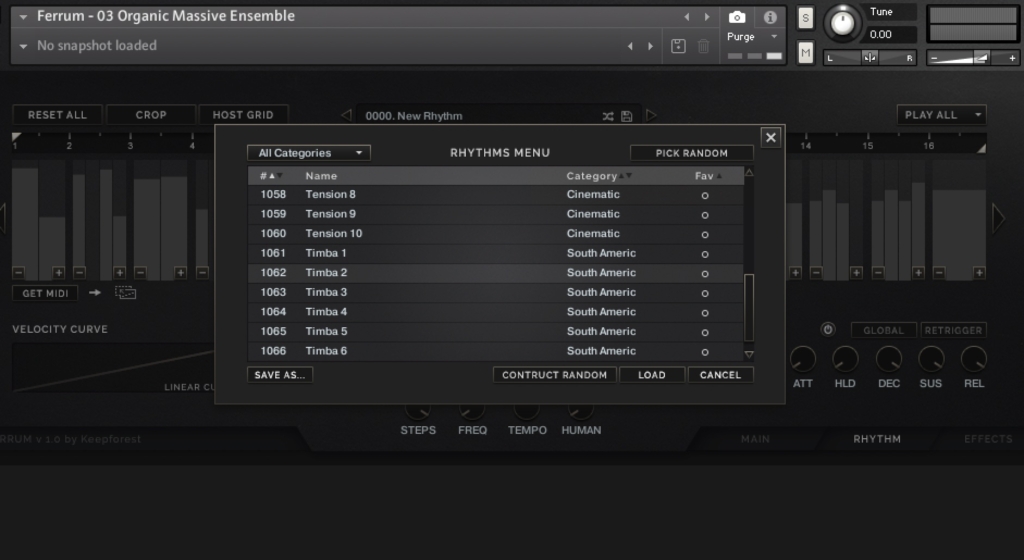The image size is (1024, 560).
Task: Click the Tune knob
Action: point(845,22)
